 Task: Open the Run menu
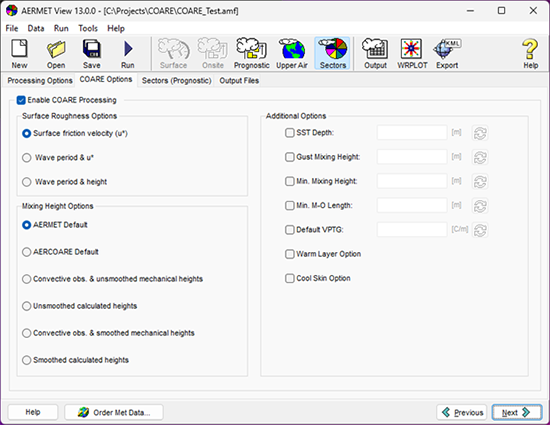coord(61,28)
